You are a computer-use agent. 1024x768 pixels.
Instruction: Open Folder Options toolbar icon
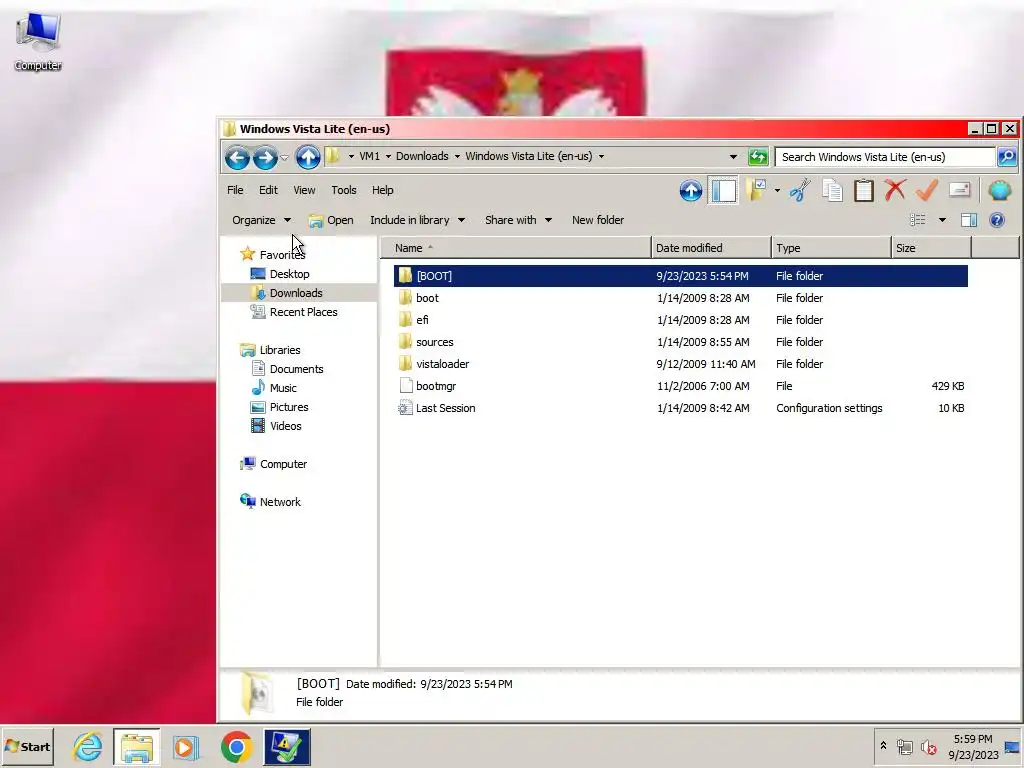[x=756, y=191]
